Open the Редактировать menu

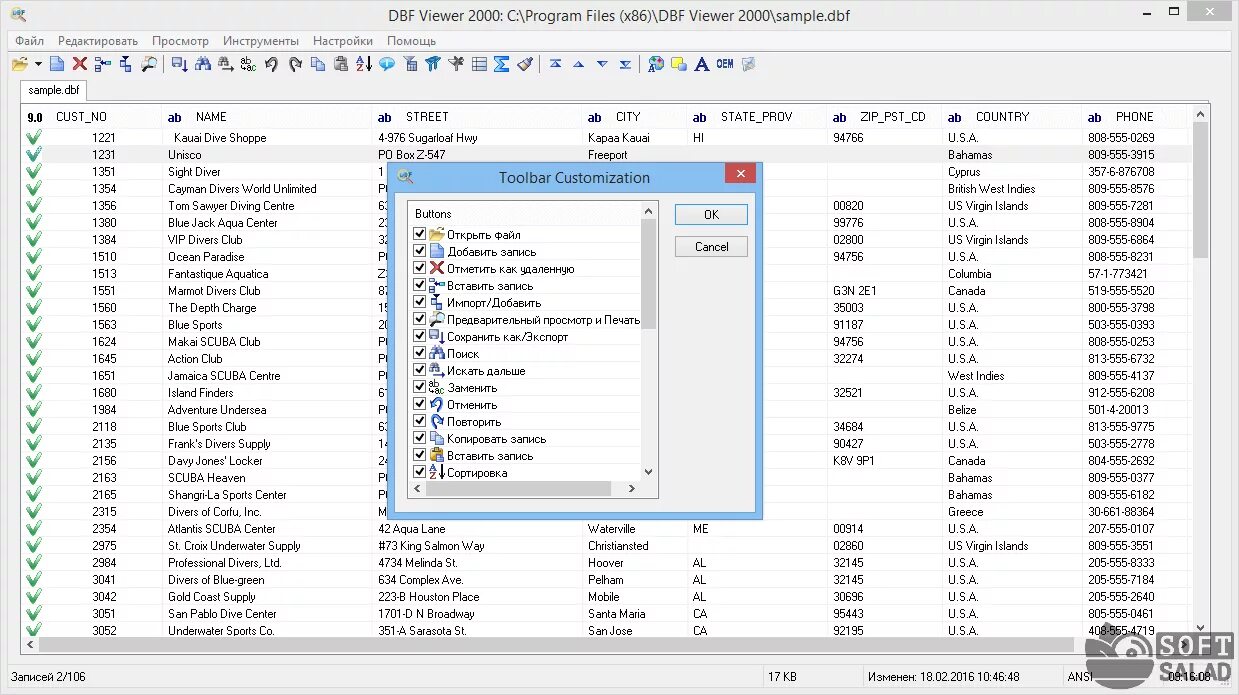tap(98, 41)
